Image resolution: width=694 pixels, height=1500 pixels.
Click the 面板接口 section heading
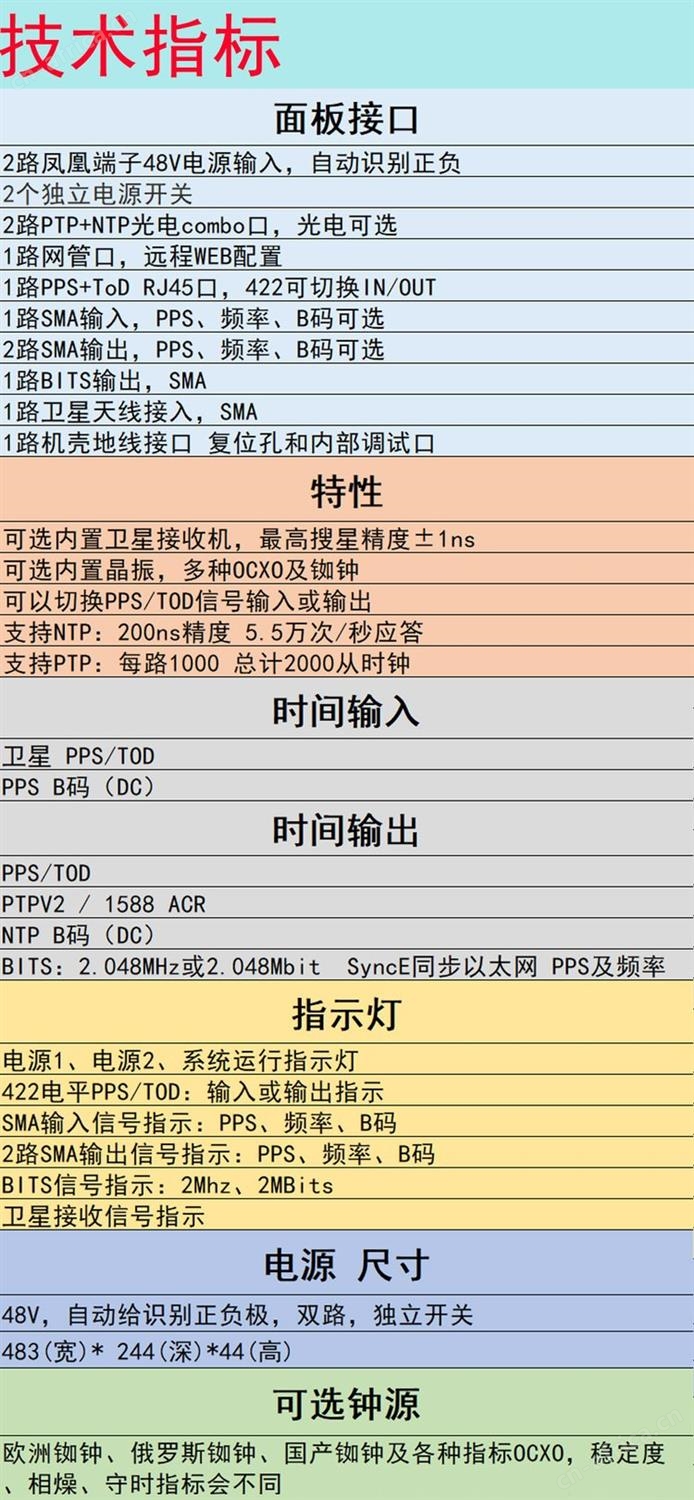tap(346, 119)
